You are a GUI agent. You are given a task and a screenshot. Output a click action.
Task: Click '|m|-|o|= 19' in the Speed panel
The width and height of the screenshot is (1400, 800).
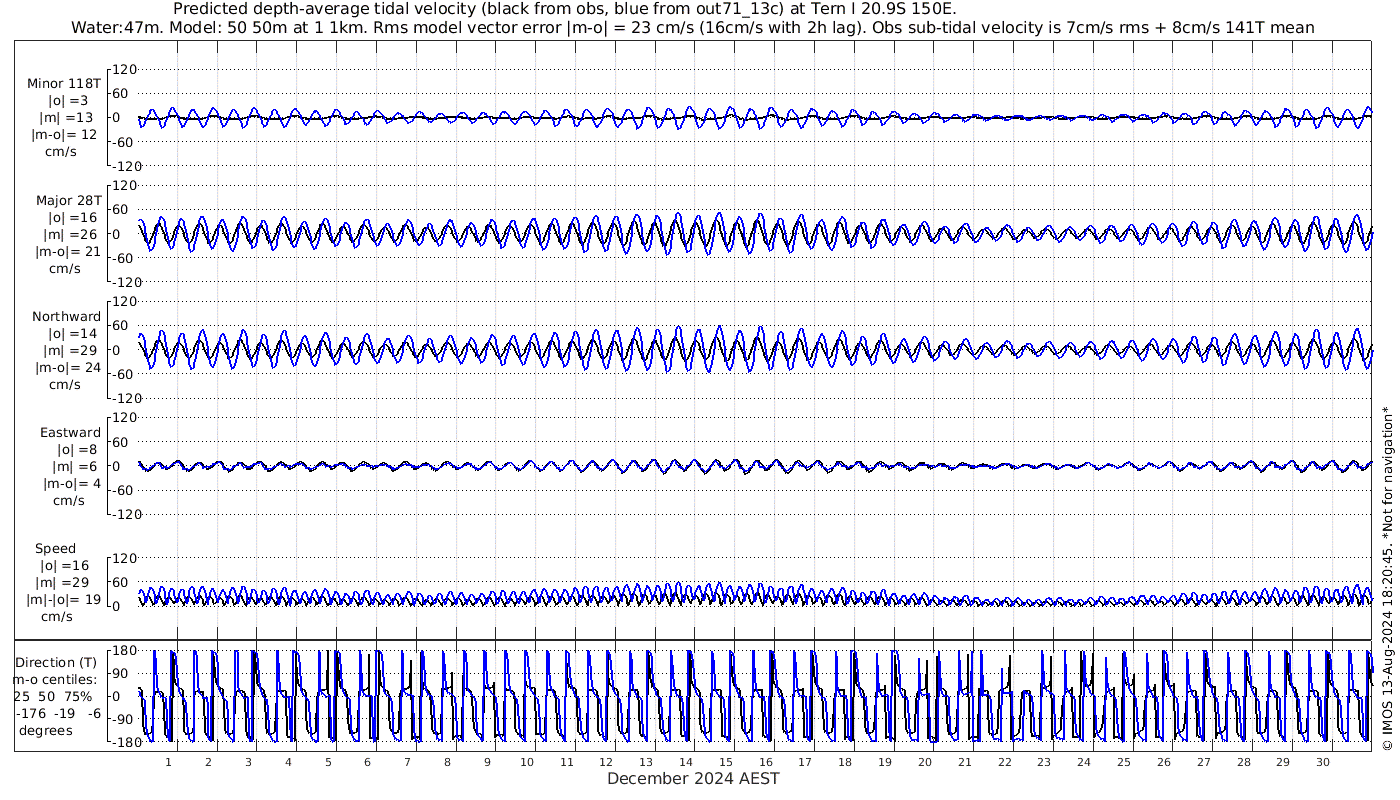(x=65, y=600)
